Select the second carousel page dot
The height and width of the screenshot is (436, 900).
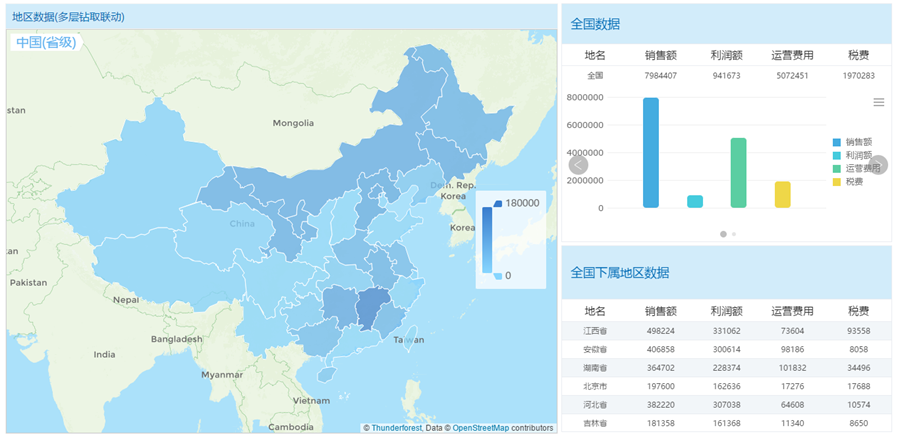tap(734, 234)
